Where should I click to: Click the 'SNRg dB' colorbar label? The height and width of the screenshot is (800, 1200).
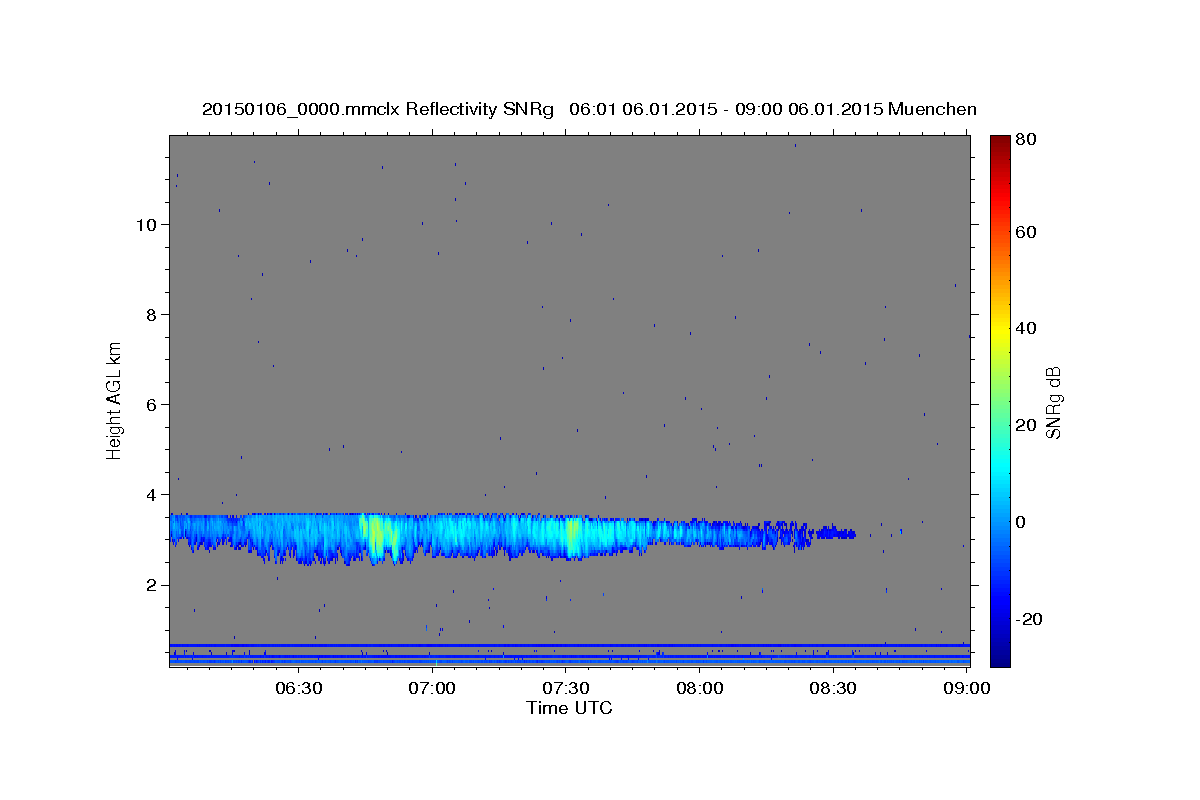(x=1052, y=402)
